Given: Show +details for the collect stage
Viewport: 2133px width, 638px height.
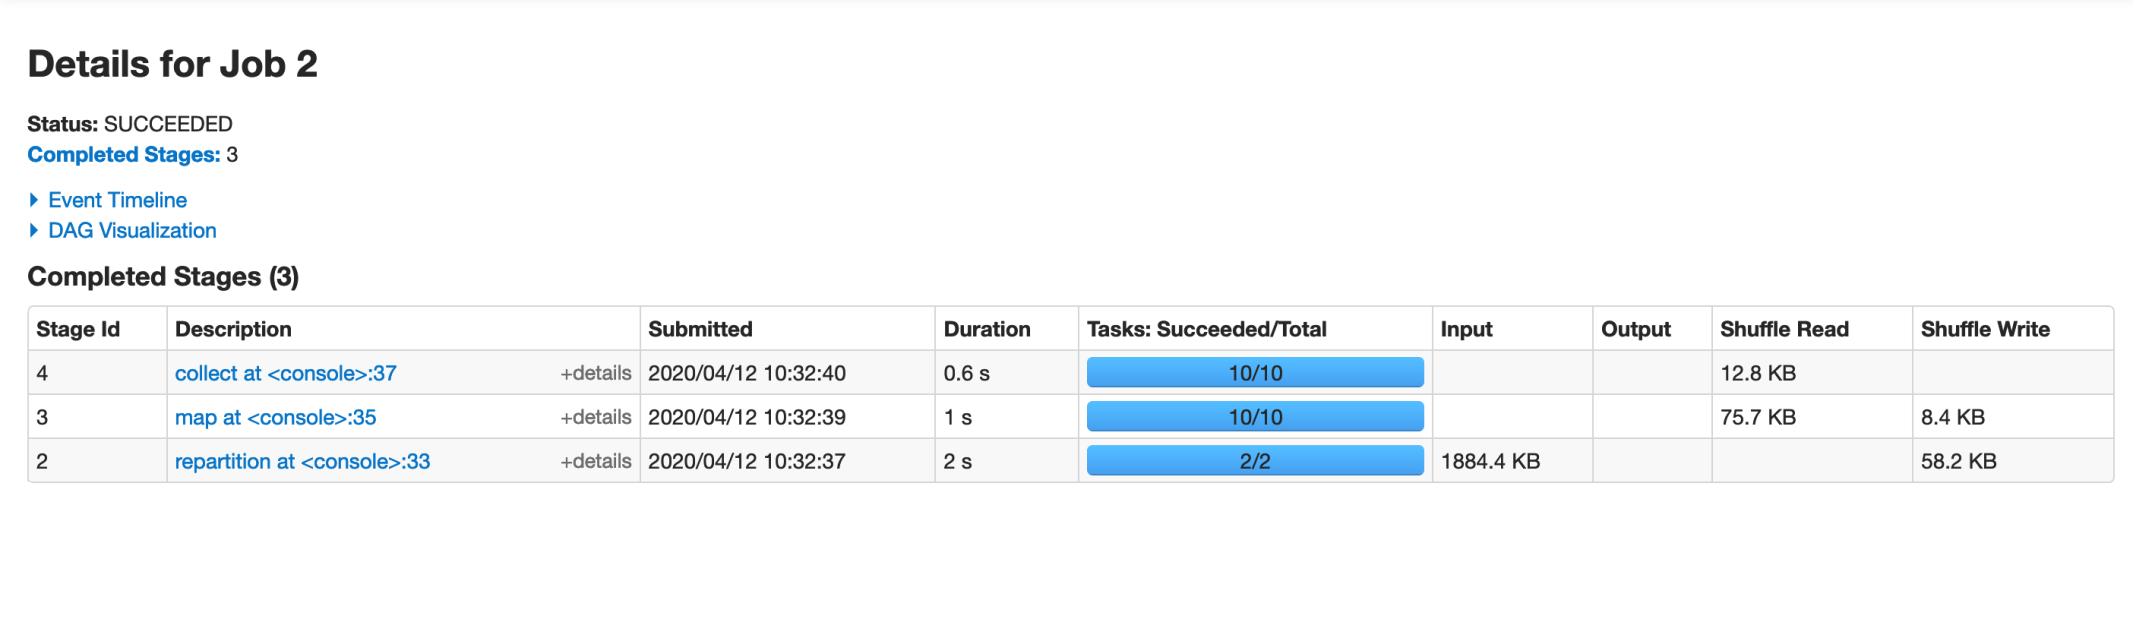Looking at the screenshot, I should coord(595,373).
